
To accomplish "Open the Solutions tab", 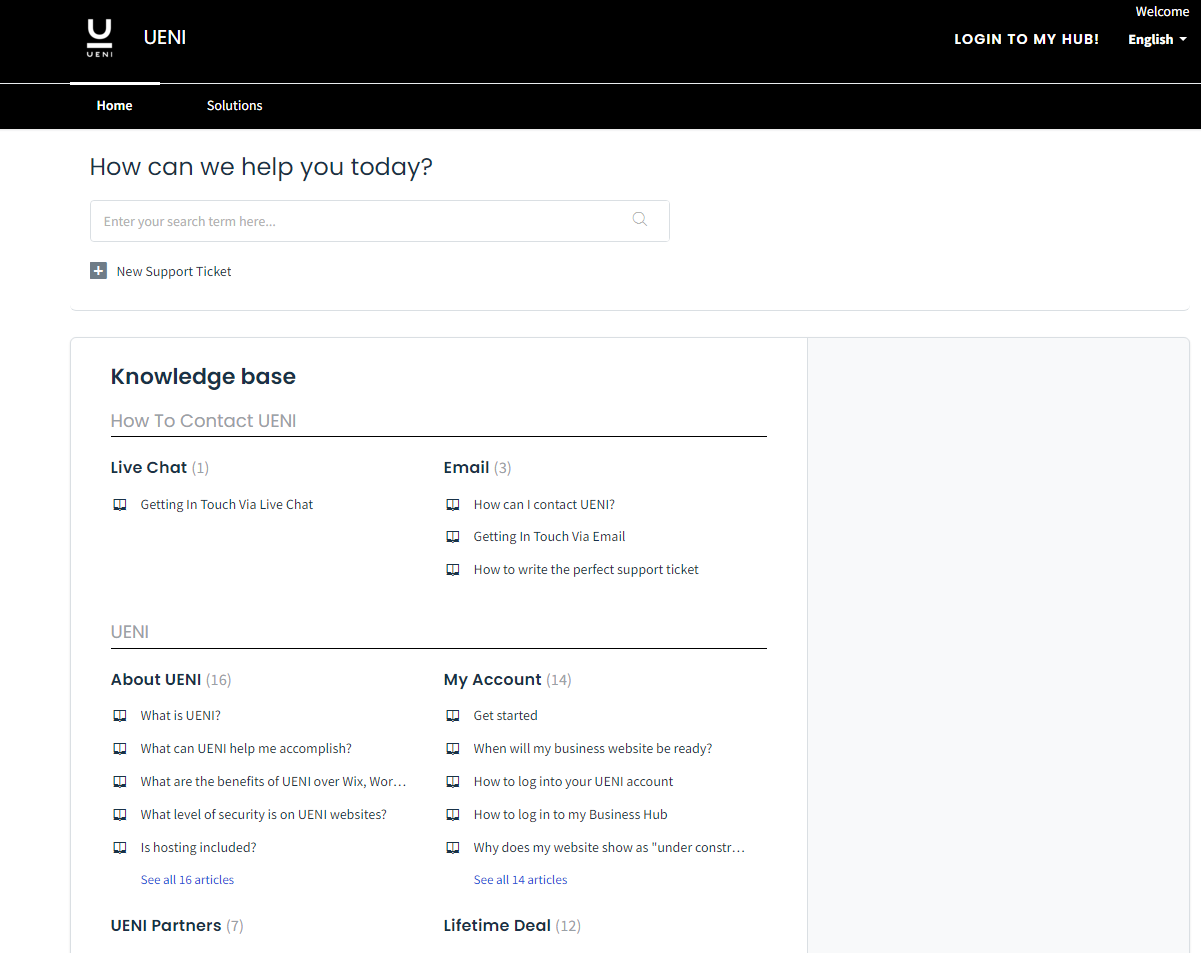I will 235,105.
